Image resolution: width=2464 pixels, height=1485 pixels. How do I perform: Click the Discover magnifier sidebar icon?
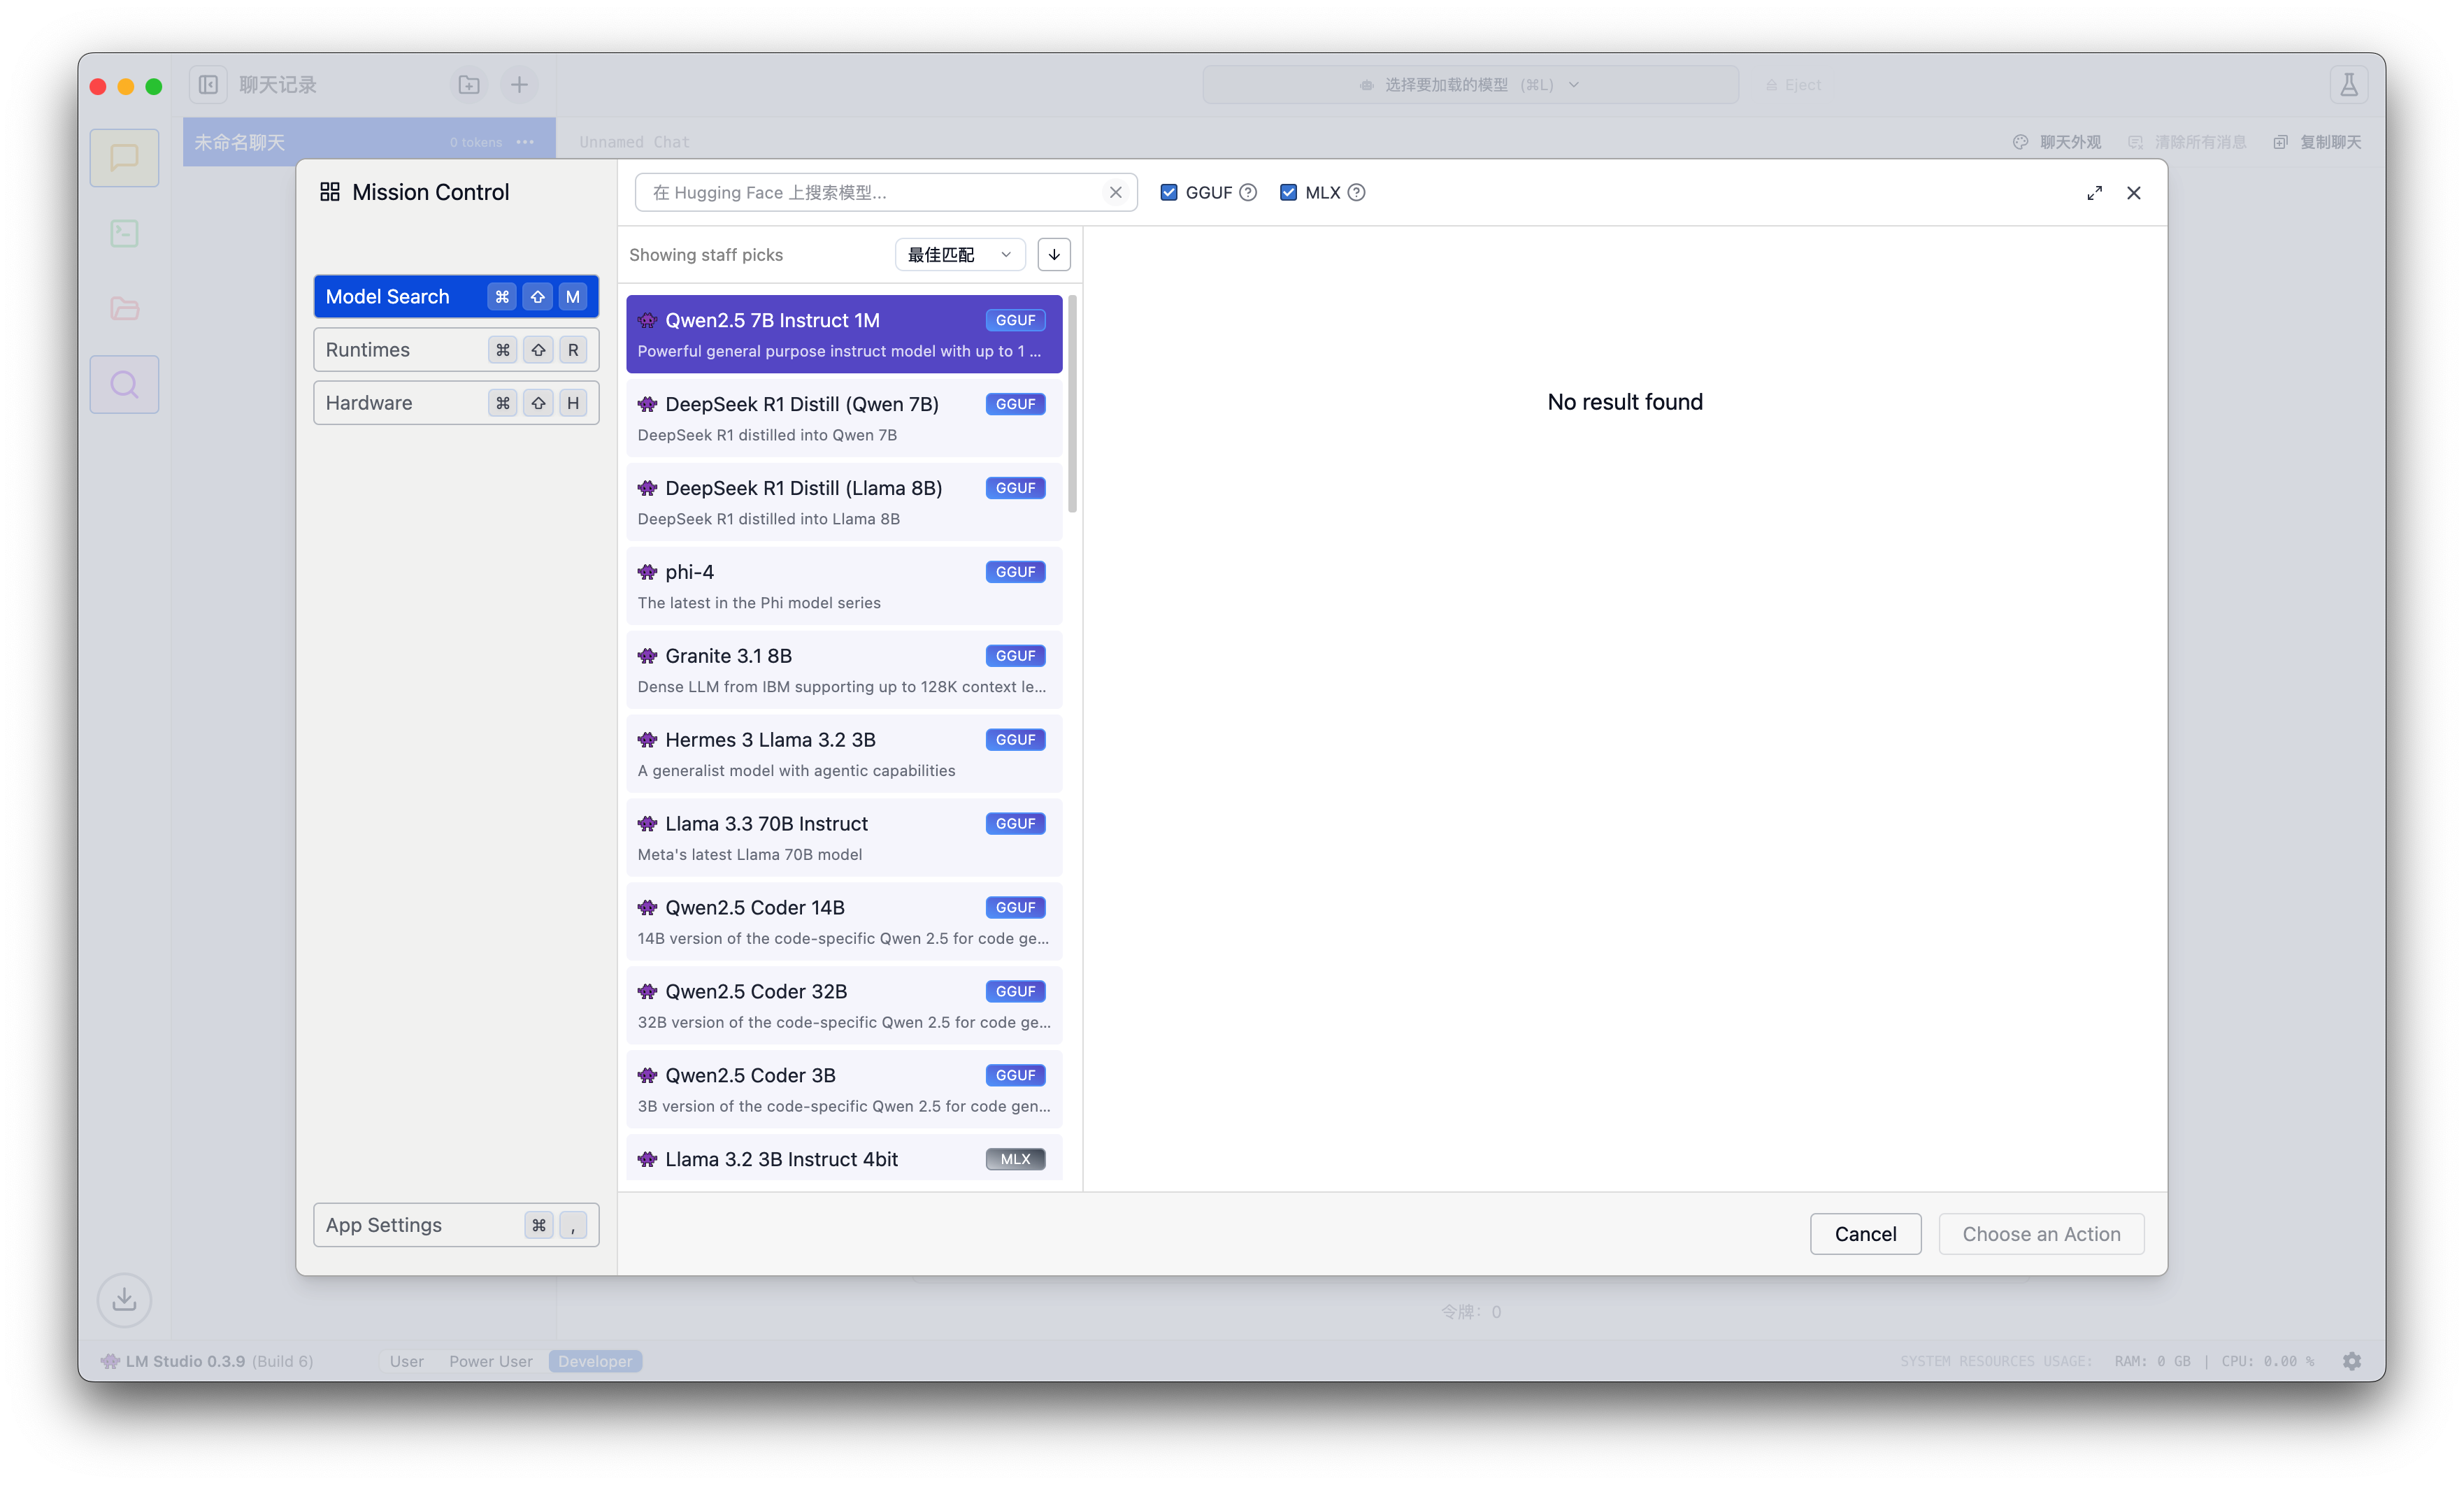(124, 384)
